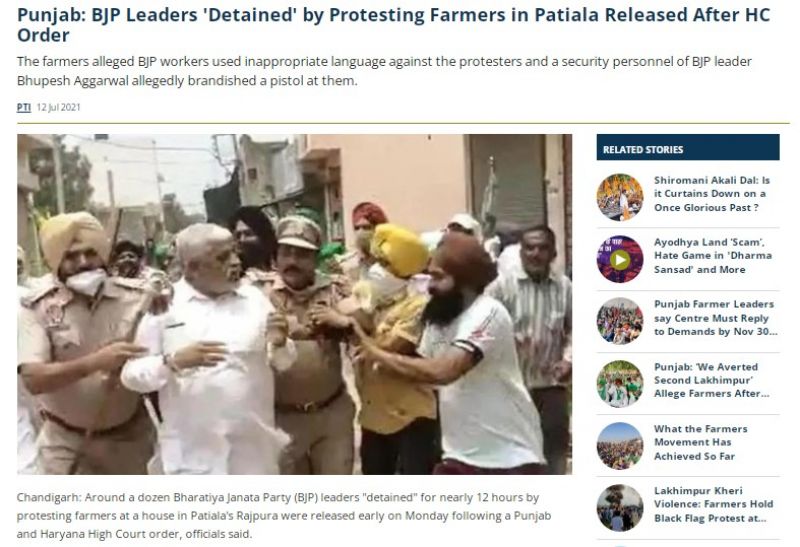The image size is (800, 547).
Task: Open 'We Averted Second Lakhimpur' thumbnail
Action: click(620, 384)
